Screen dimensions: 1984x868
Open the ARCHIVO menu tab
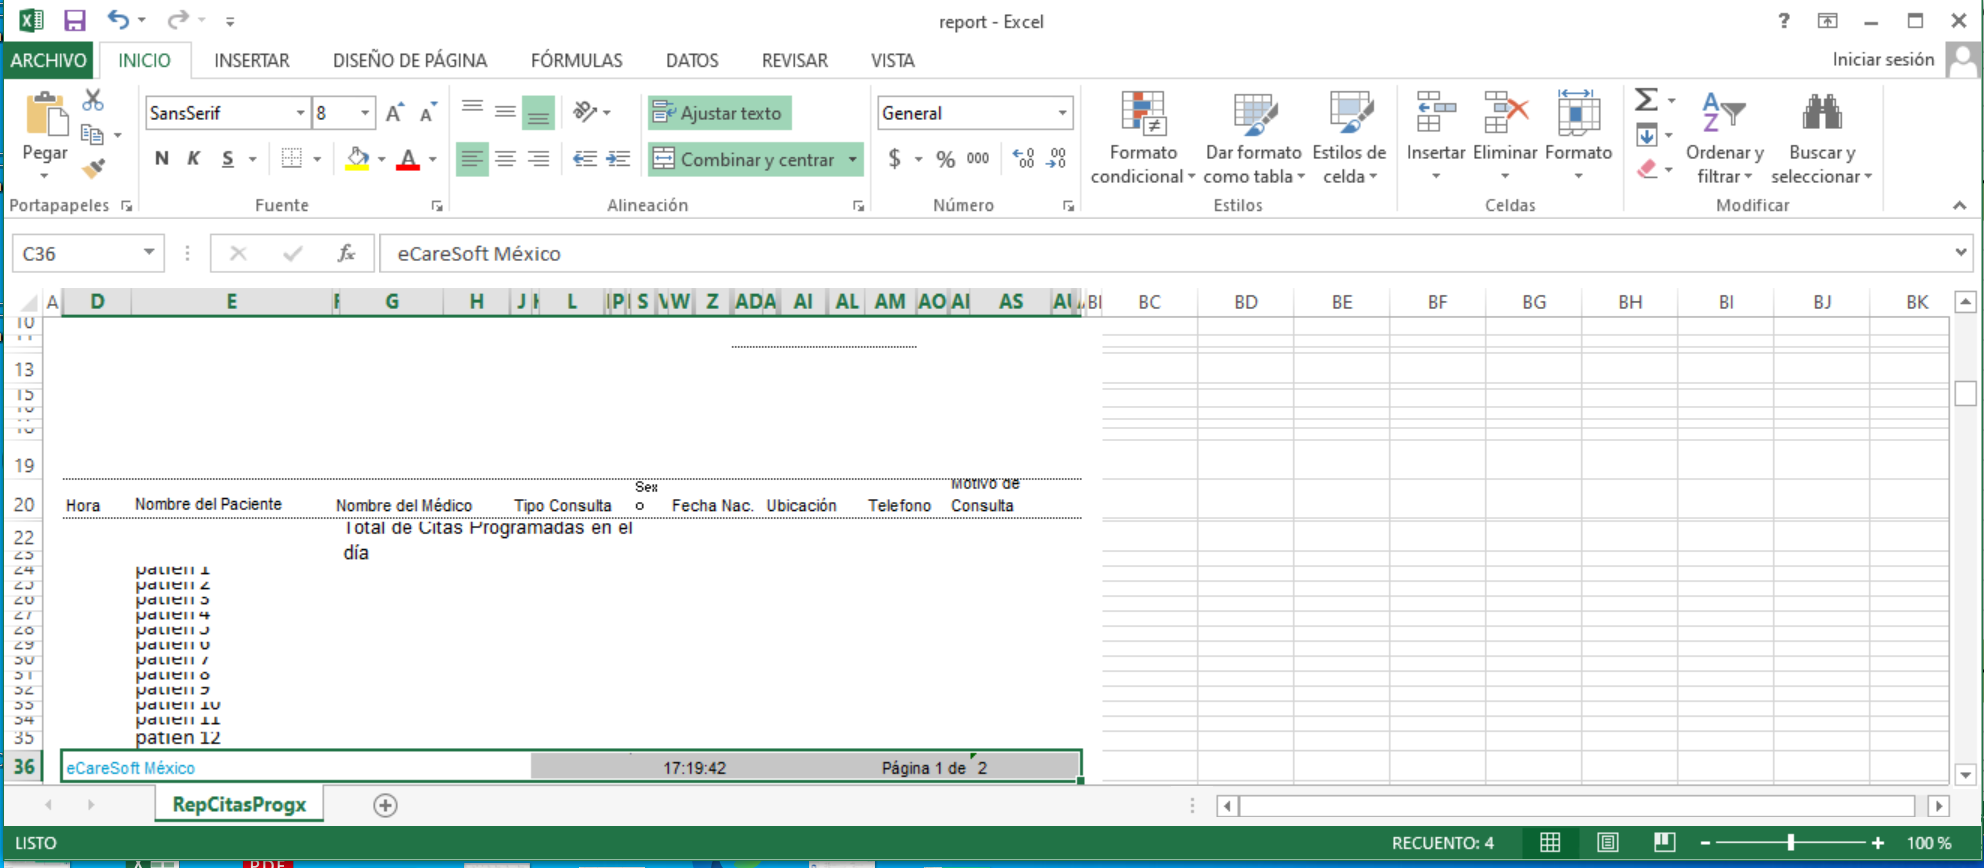click(x=48, y=61)
